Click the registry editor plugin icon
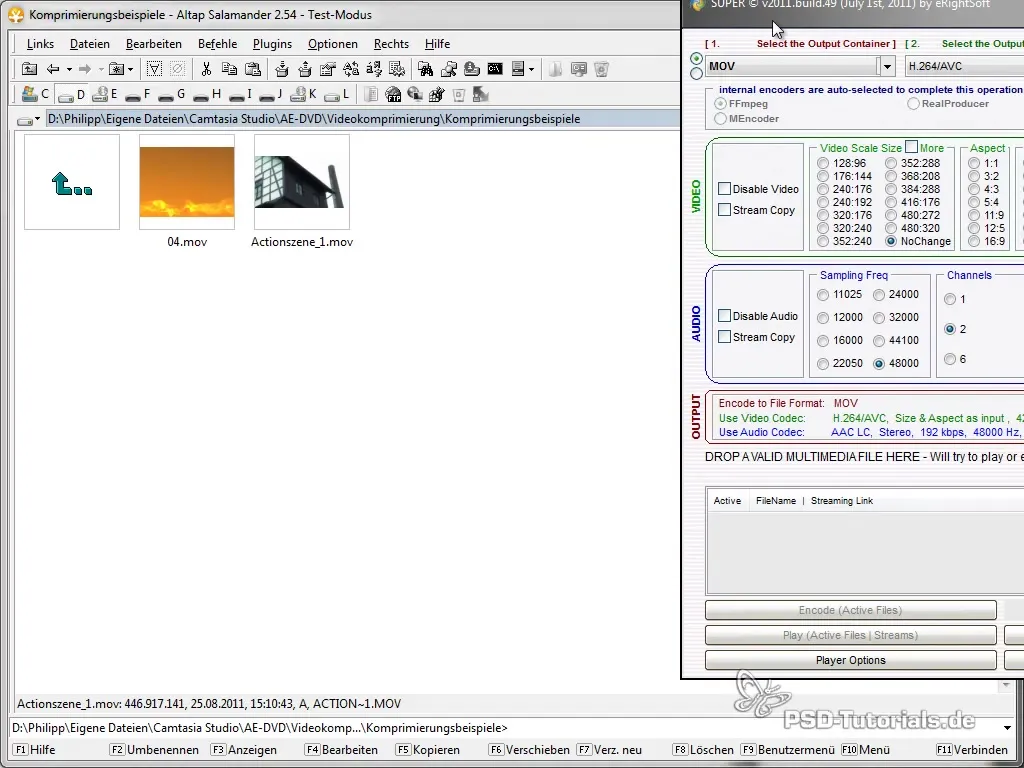The height and width of the screenshot is (768, 1024). coord(437,94)
